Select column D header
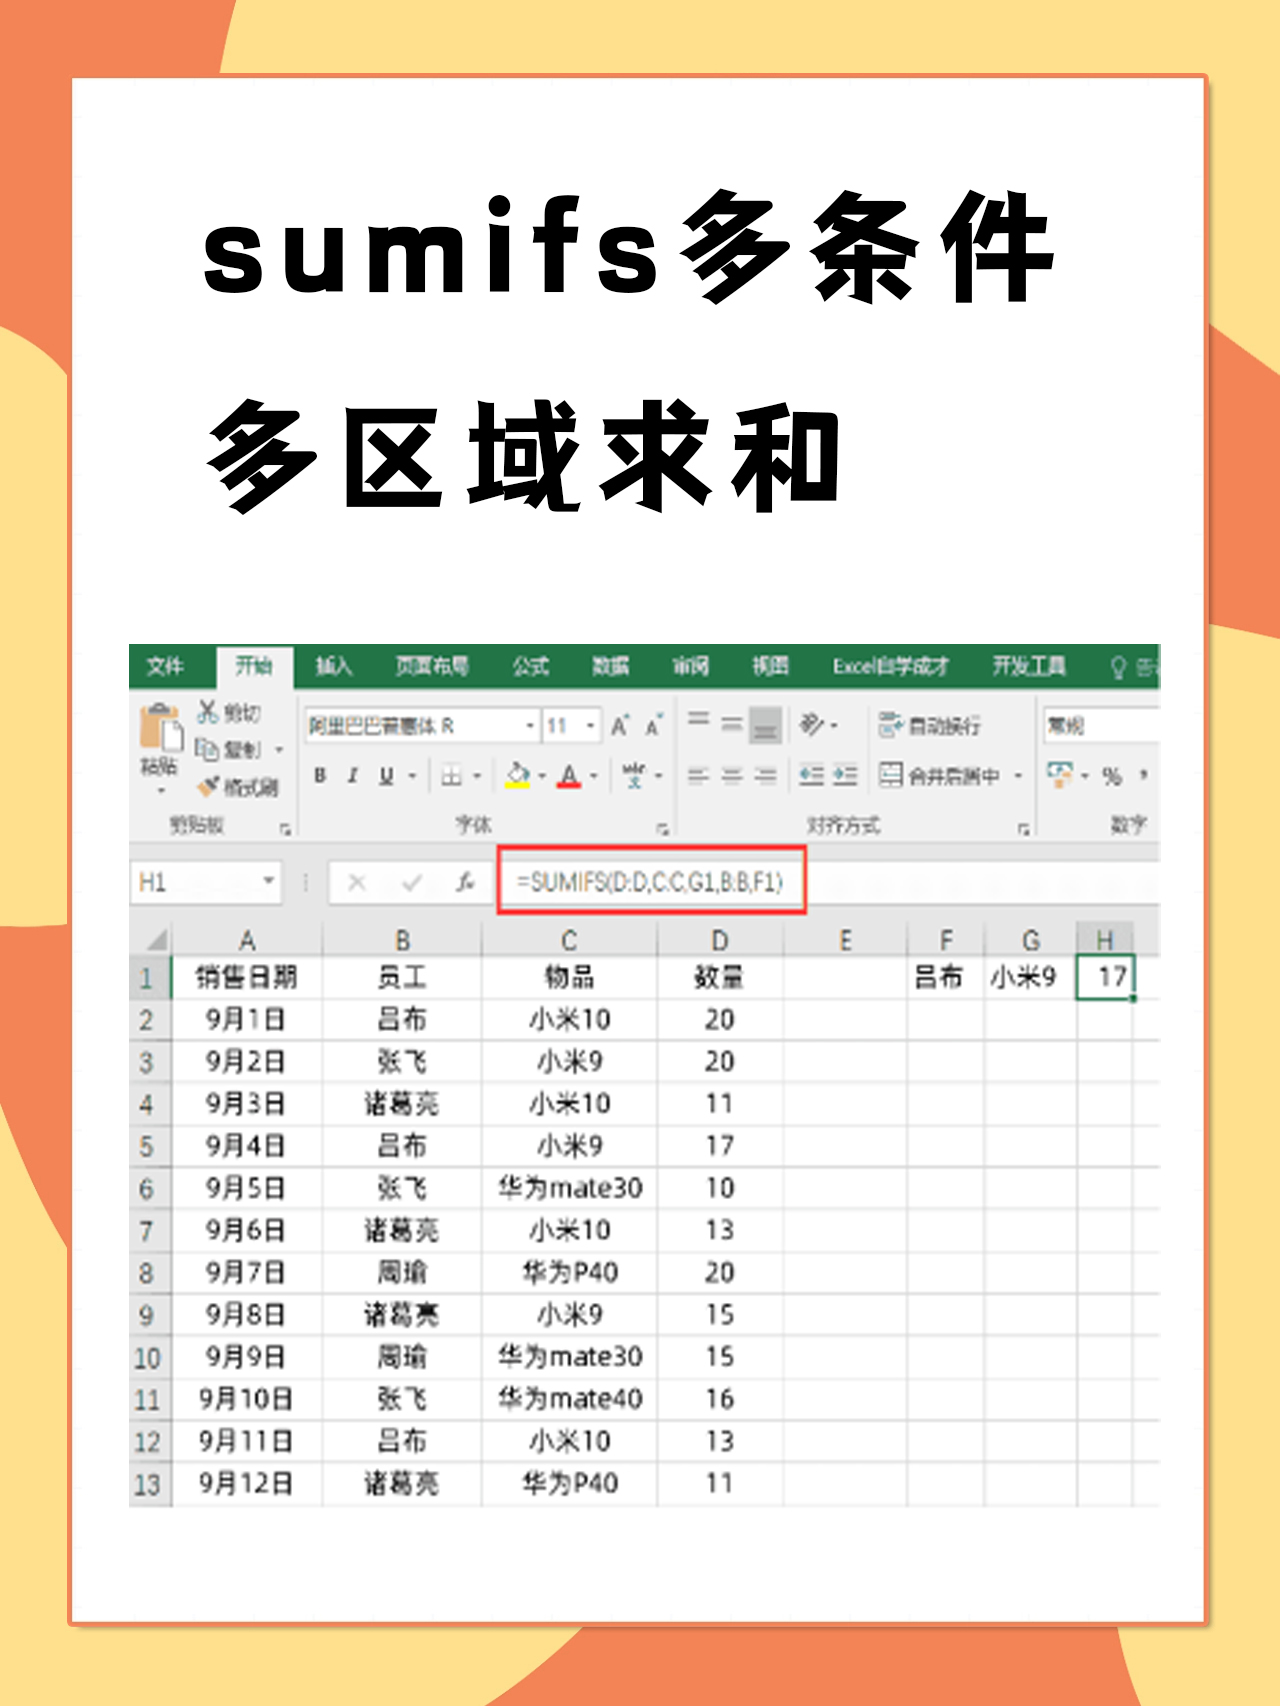This screenshot has width=1280, height=1706. coord(720,941)
